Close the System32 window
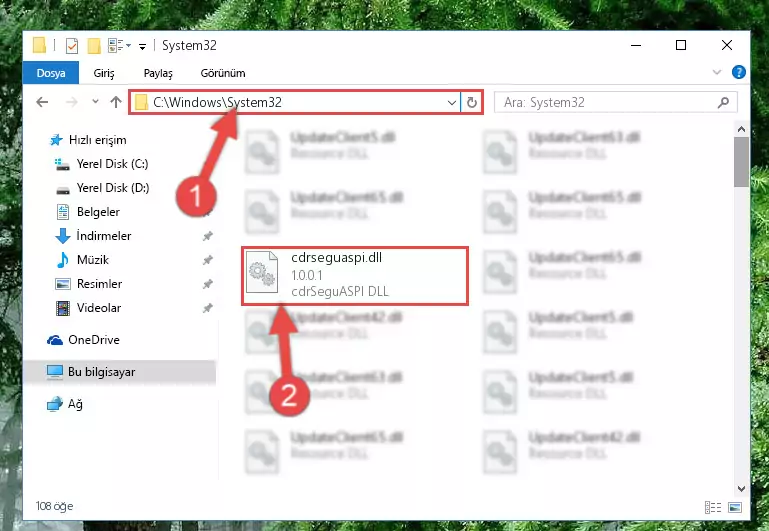Image resolution: width=769 pixels, height=531 pixels. pyautogui.click(x=727, y=45)
